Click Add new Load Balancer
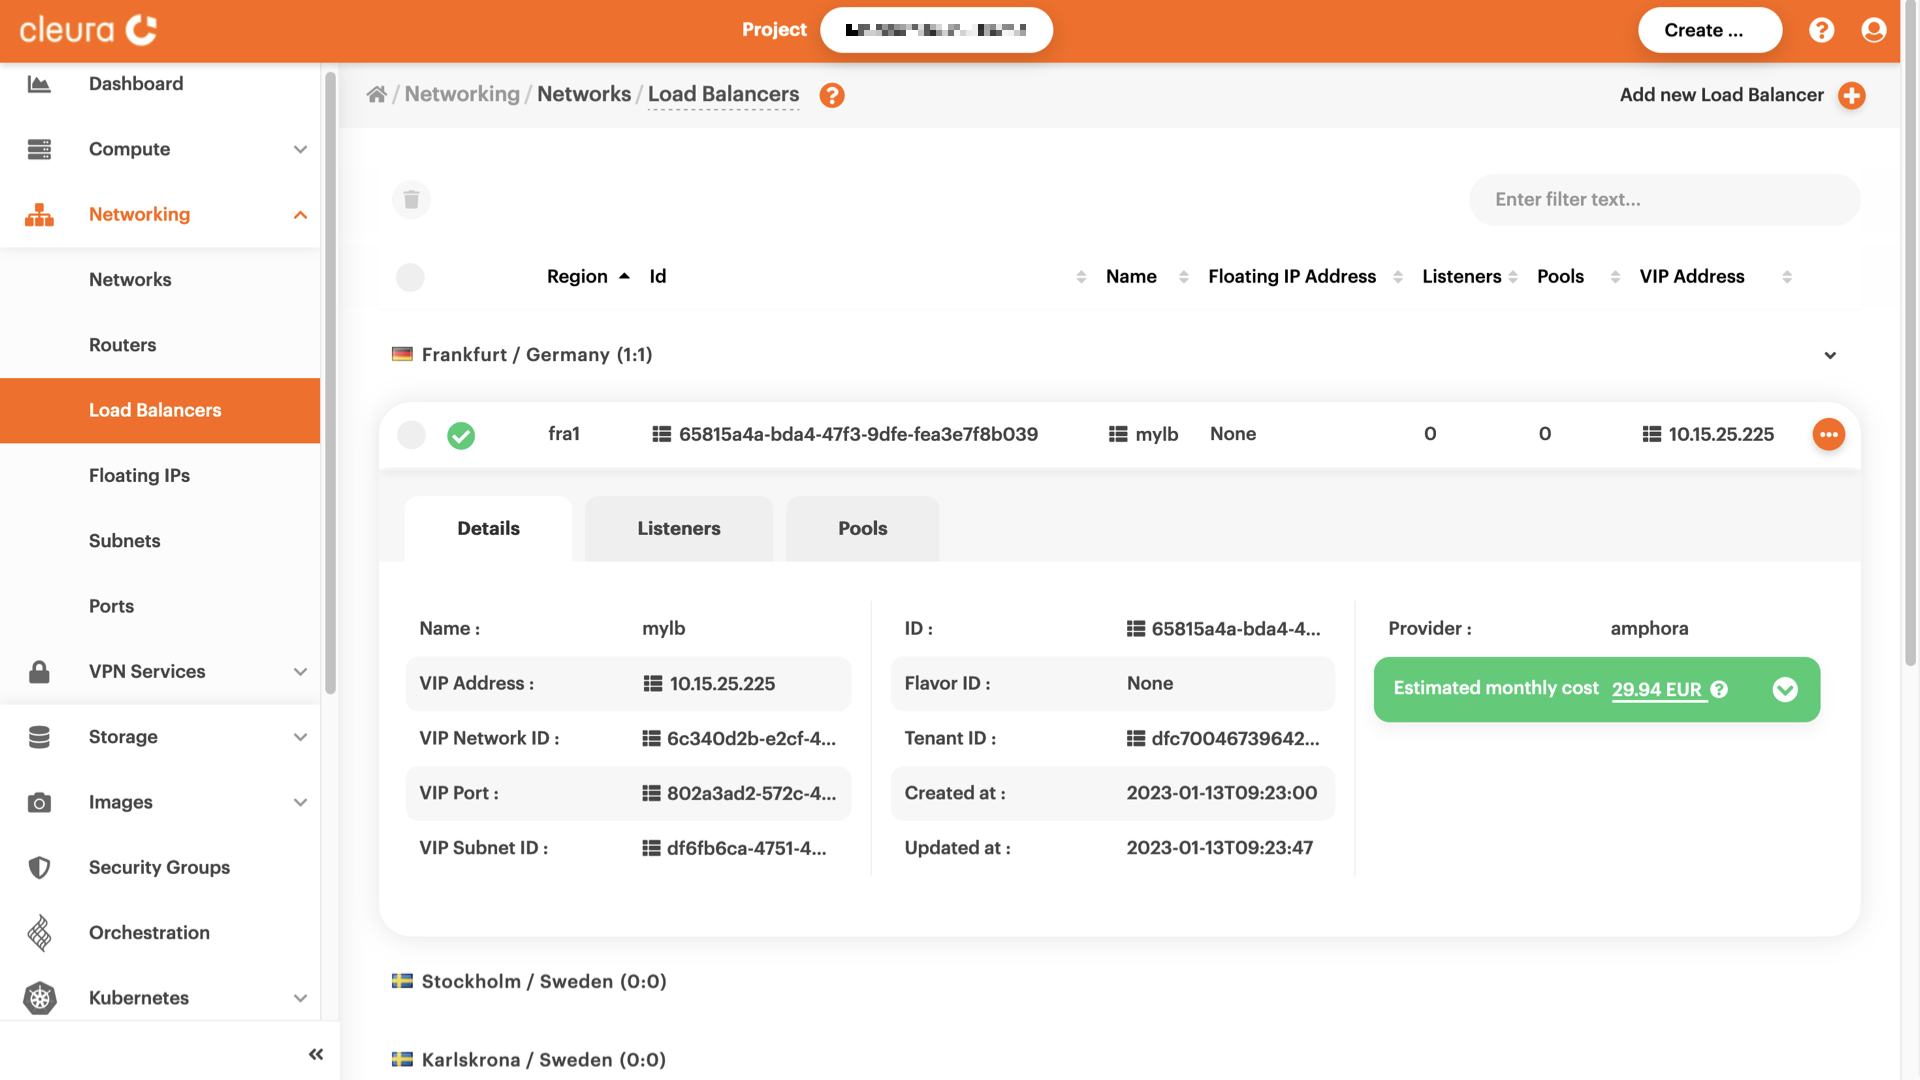This screenshot has width=1920, height=1080. tap(1742, 95)
